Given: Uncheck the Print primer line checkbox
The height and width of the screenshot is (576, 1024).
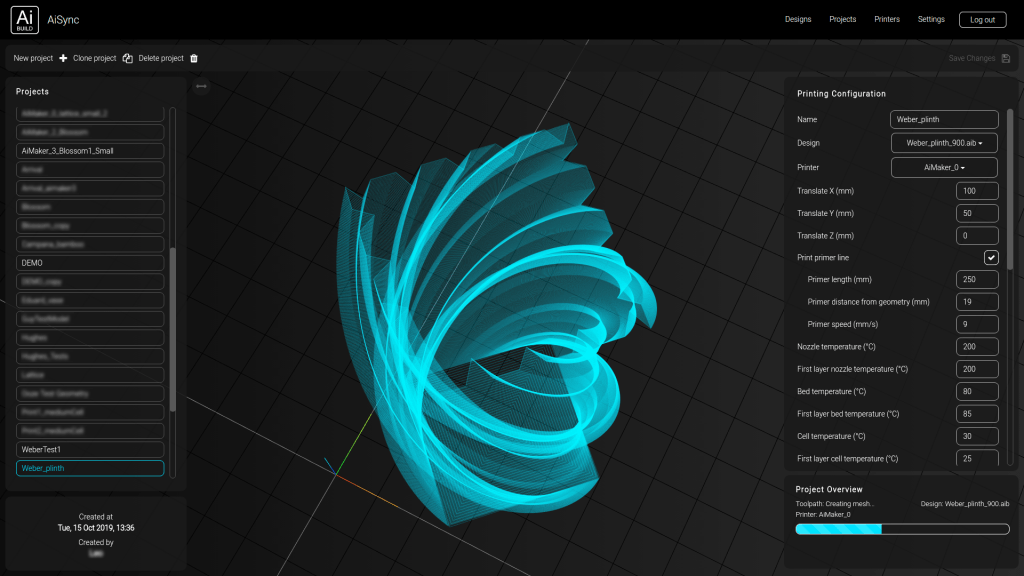Looking at the screenshot, I should [x=991, y=257].
